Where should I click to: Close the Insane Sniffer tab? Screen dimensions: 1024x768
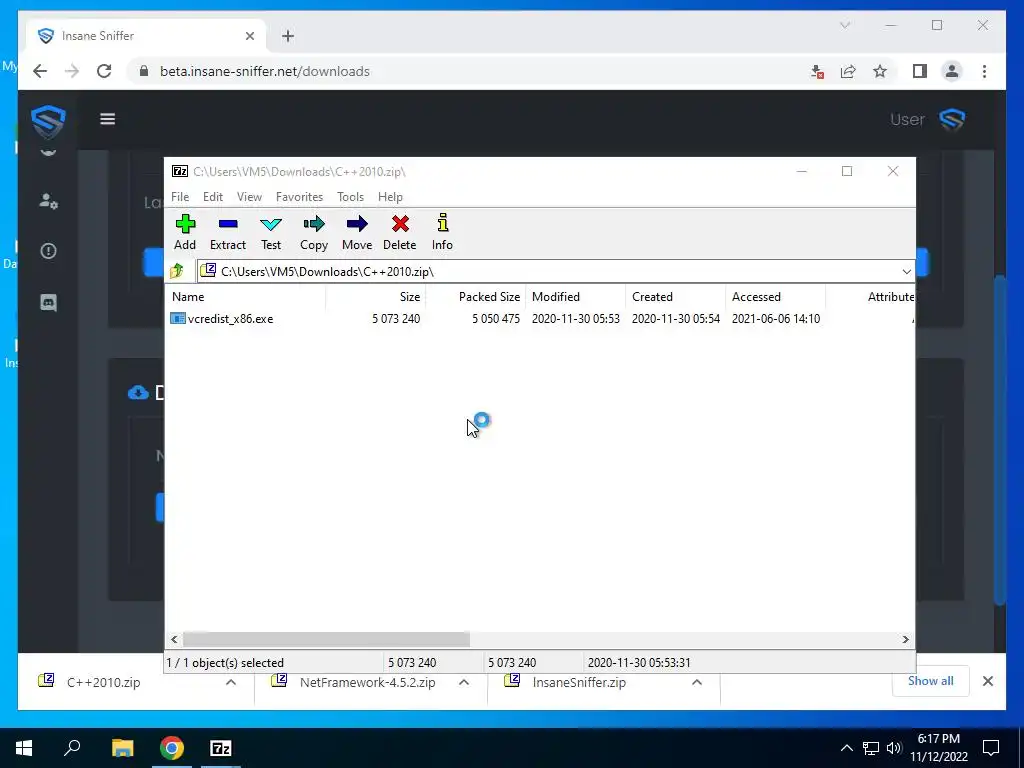(249, 36)
